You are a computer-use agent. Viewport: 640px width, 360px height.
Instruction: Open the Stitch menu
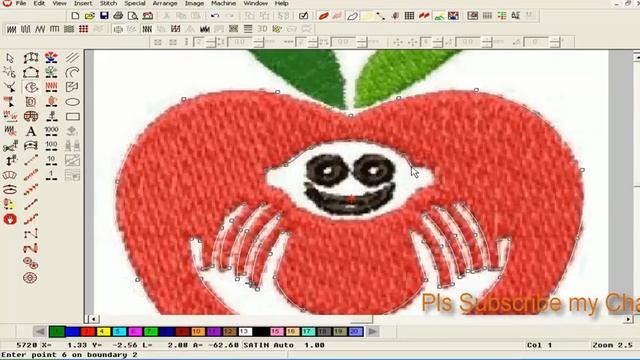point(109,3)
